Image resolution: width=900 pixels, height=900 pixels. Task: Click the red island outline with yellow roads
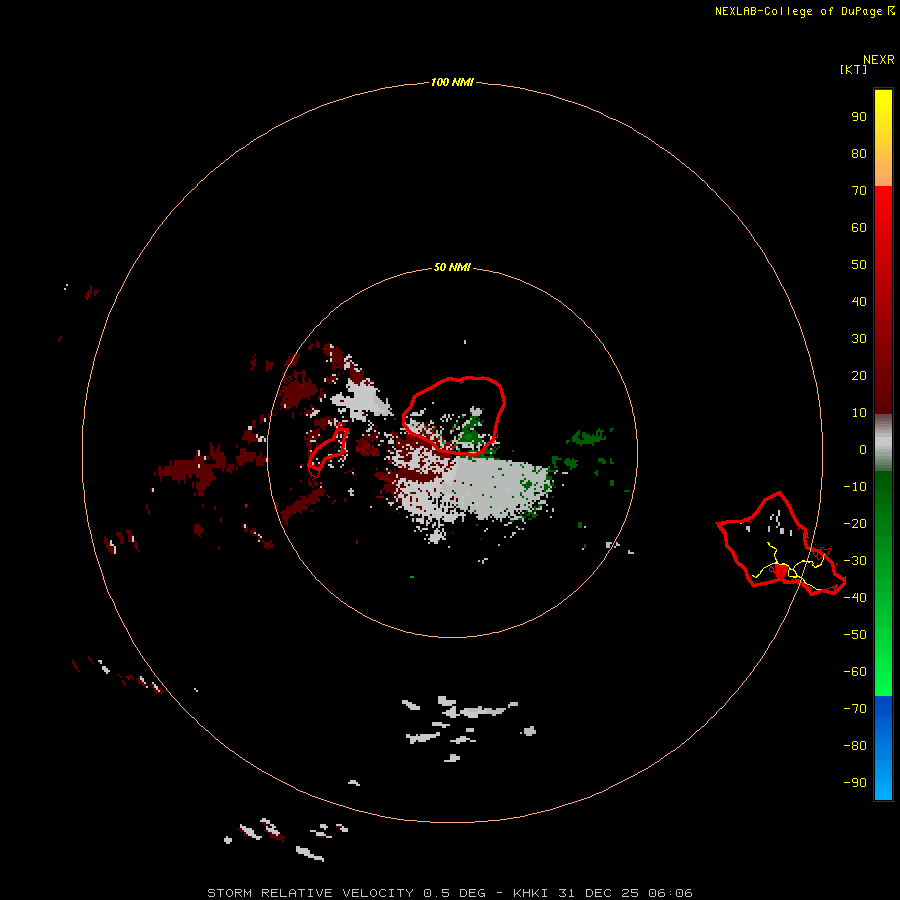(781, 544)
